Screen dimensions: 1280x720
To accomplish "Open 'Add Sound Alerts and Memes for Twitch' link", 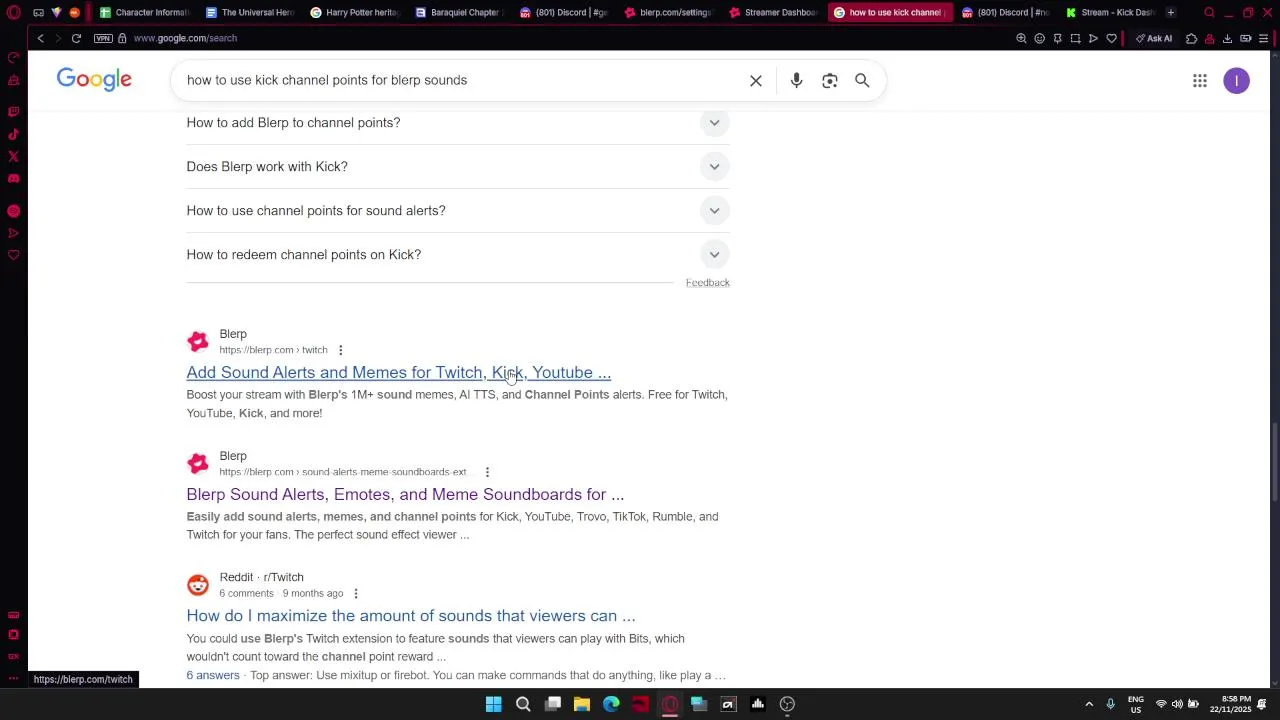I will tap(398, 372).
